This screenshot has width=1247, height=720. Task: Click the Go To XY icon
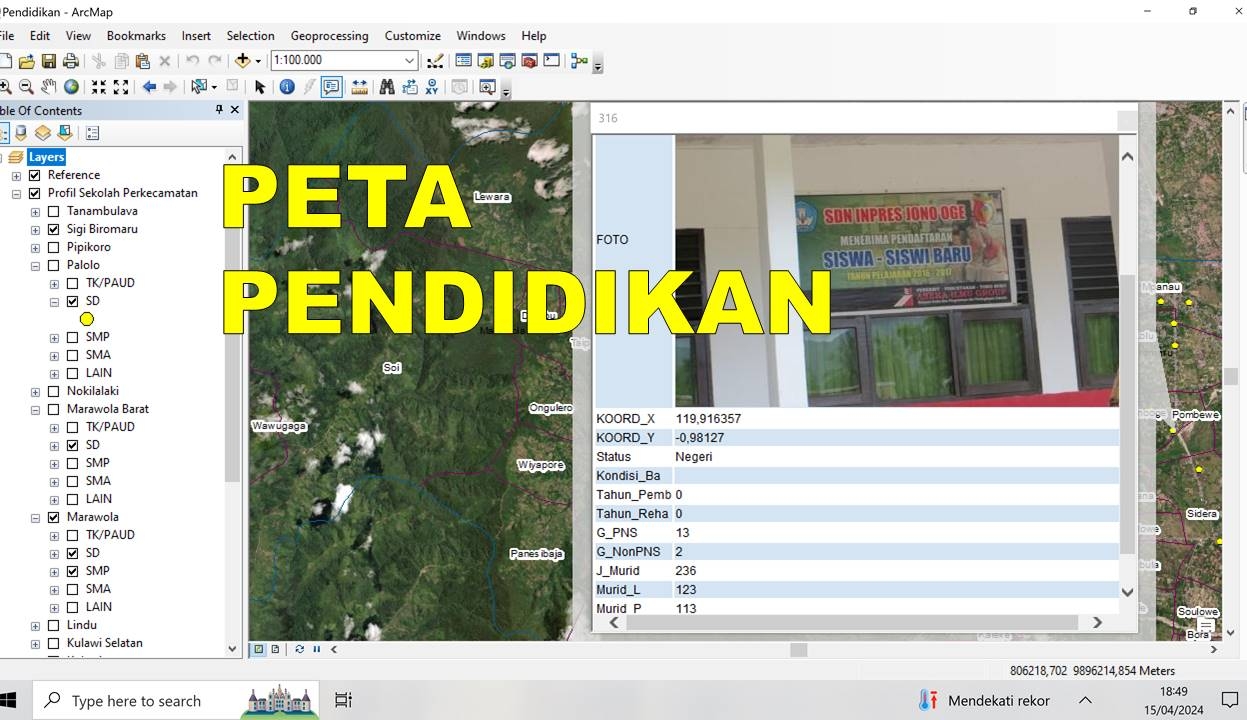click(432, 87)
